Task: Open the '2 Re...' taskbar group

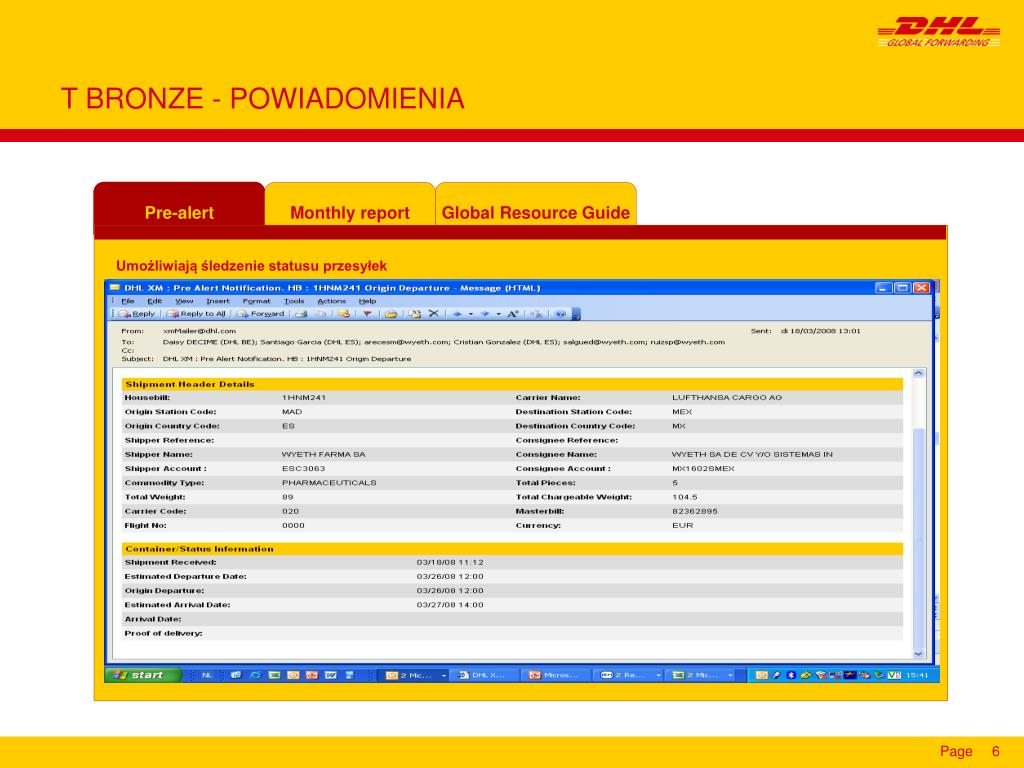Action: click(630, 675)
